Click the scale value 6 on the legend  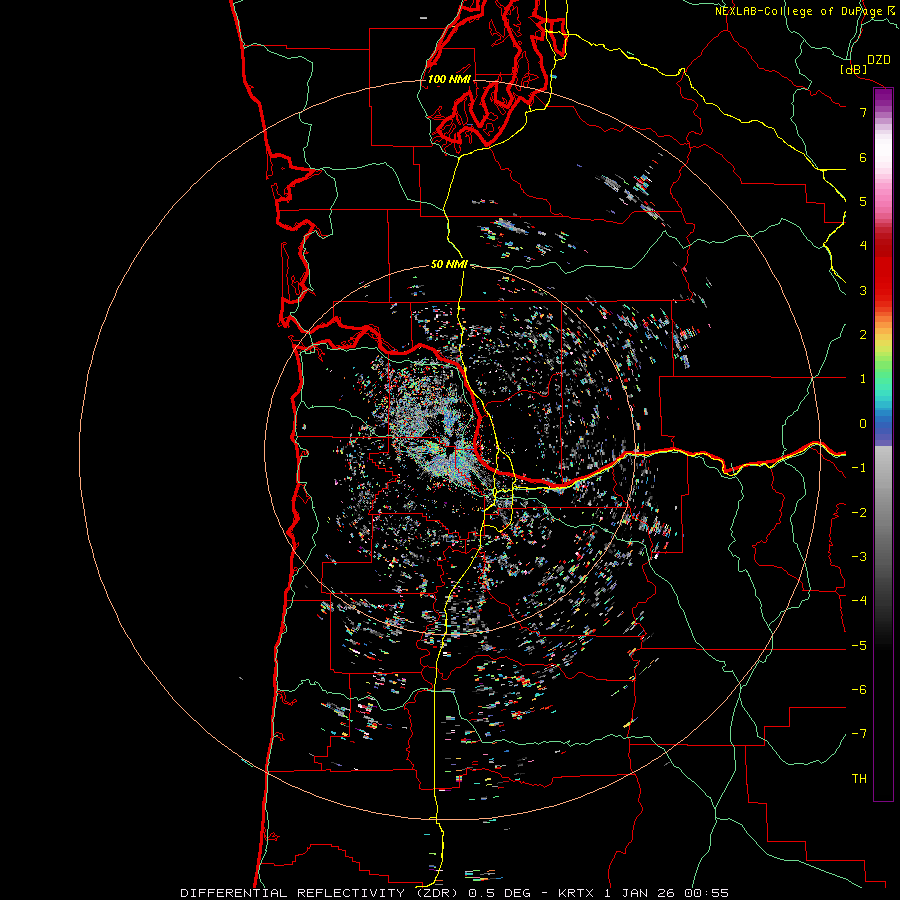863,157
